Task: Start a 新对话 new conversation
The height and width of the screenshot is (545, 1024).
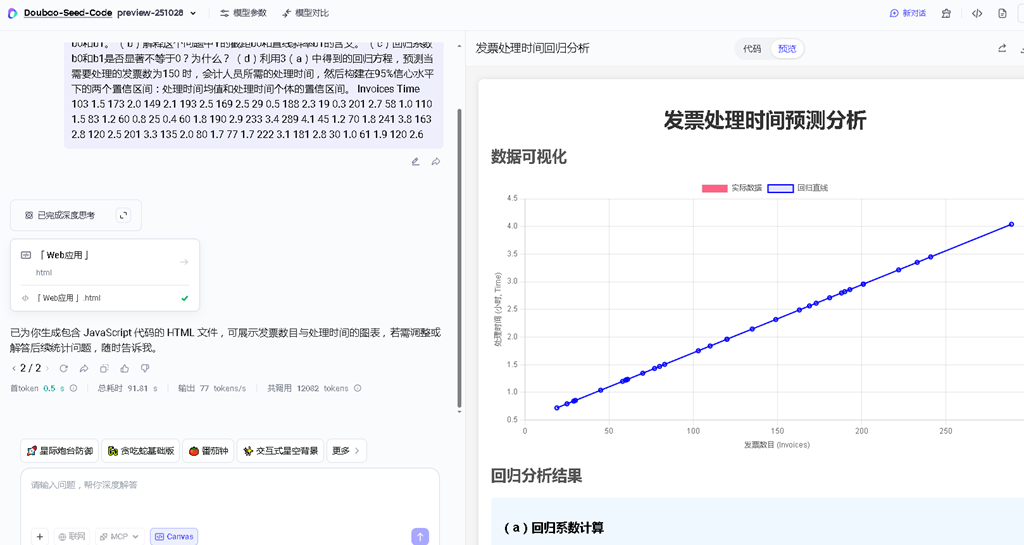Action: 908,13
